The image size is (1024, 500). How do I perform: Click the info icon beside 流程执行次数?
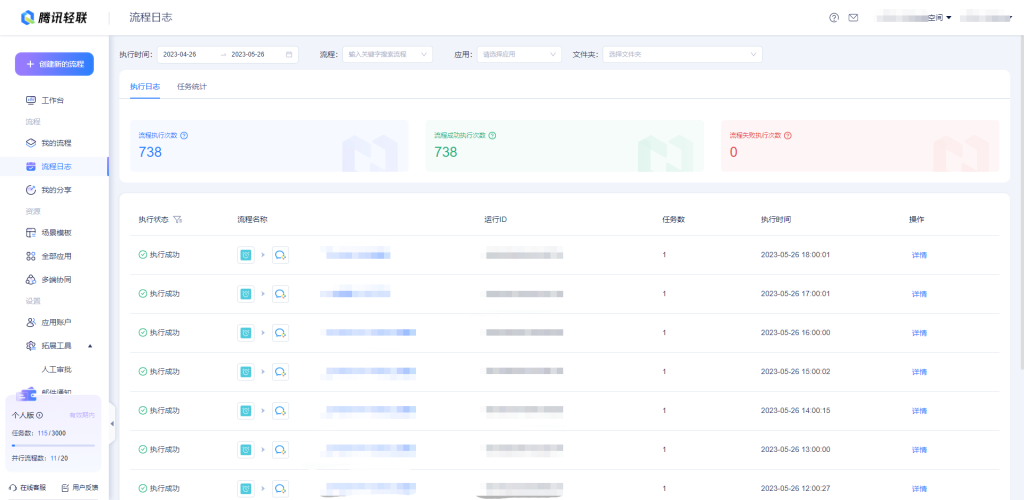[184, 135]
